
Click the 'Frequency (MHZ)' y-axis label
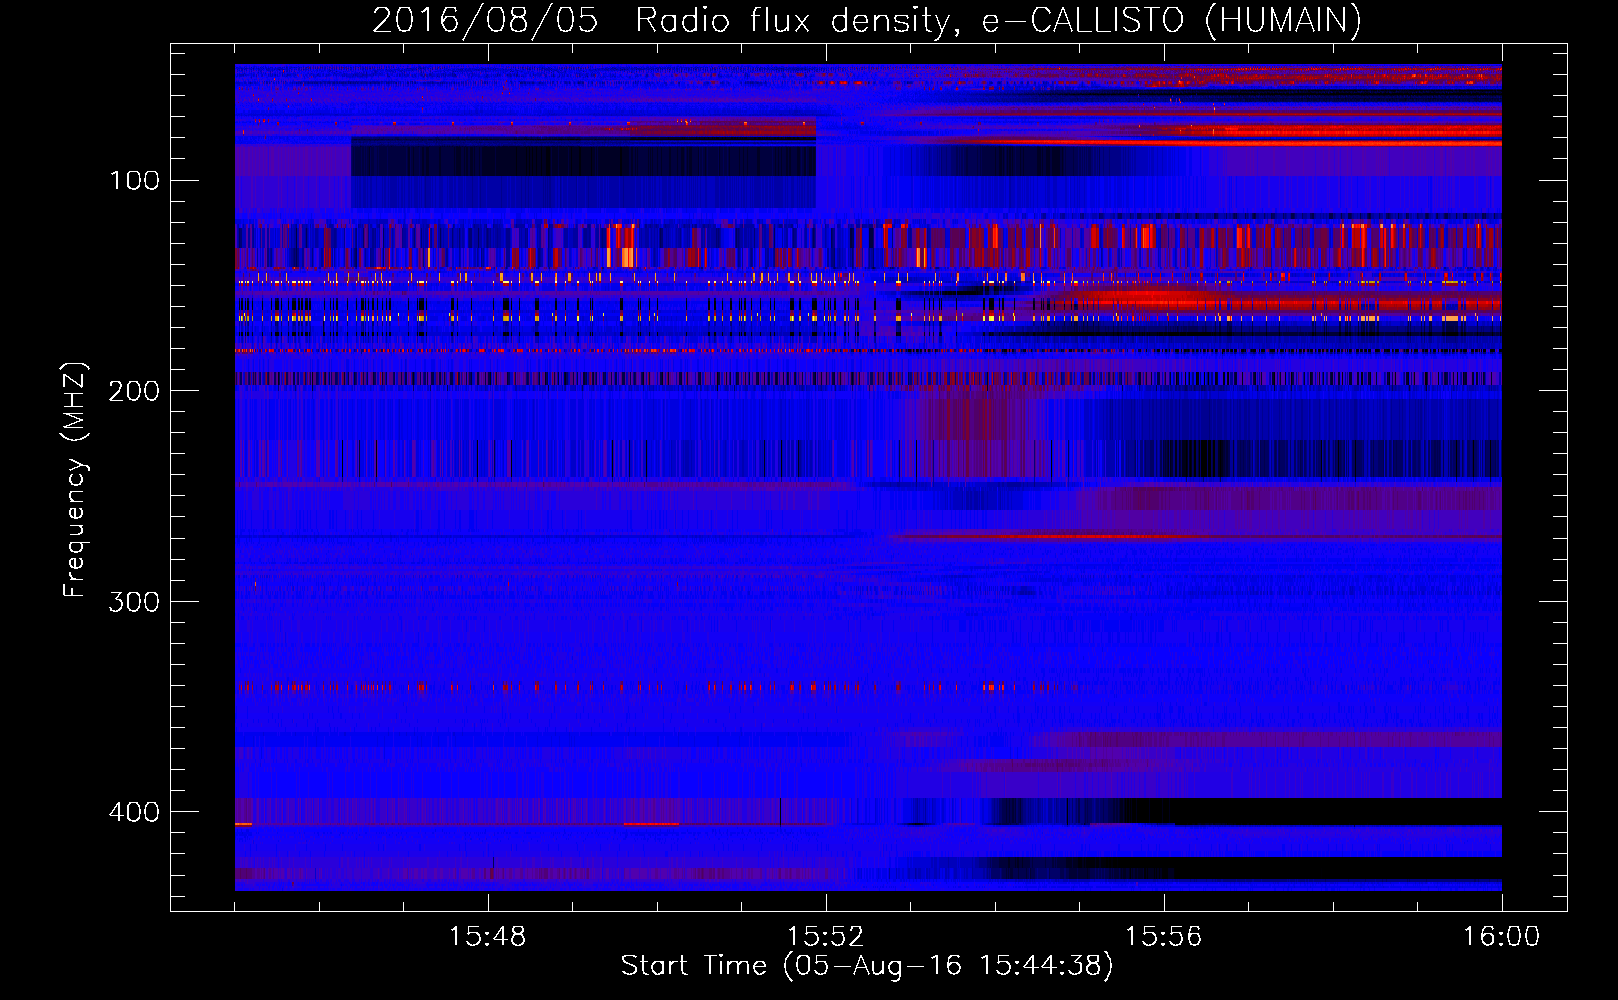(75, 480)
